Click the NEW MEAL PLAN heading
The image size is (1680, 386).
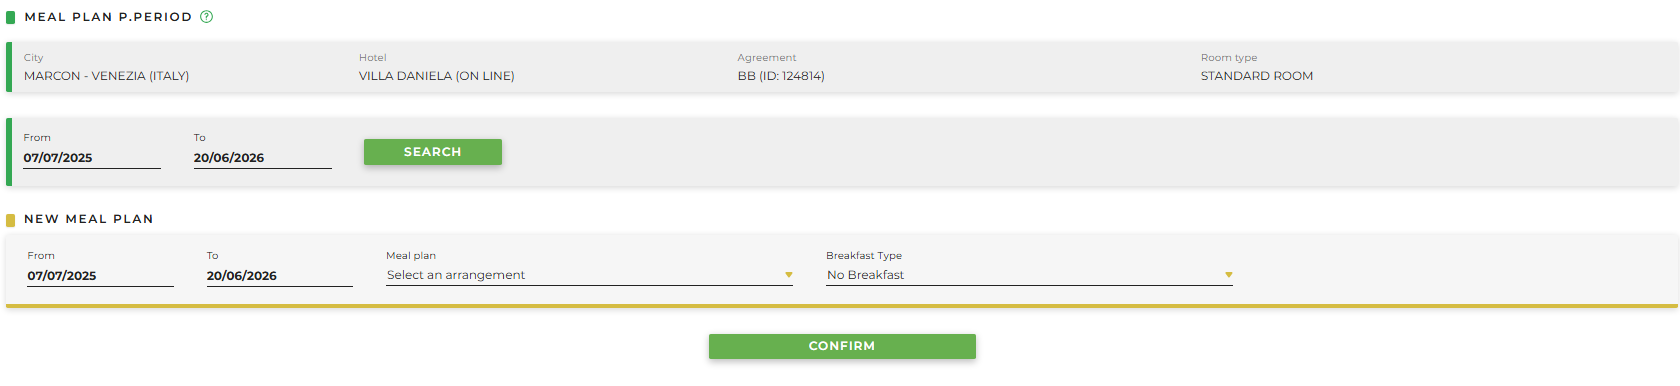pos(89,219)
